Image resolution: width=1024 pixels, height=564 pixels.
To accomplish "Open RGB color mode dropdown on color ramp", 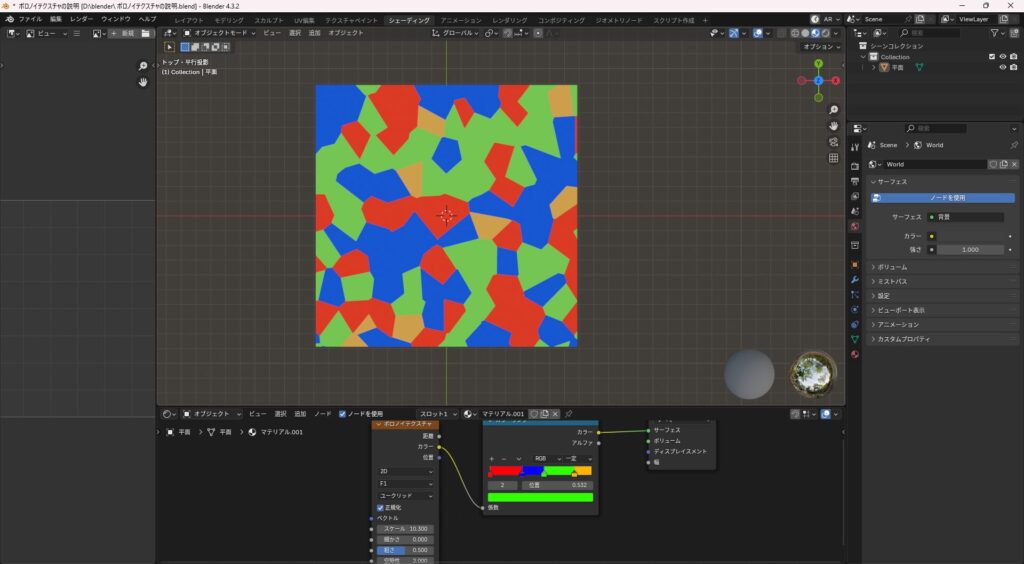I will pos(547,459).
